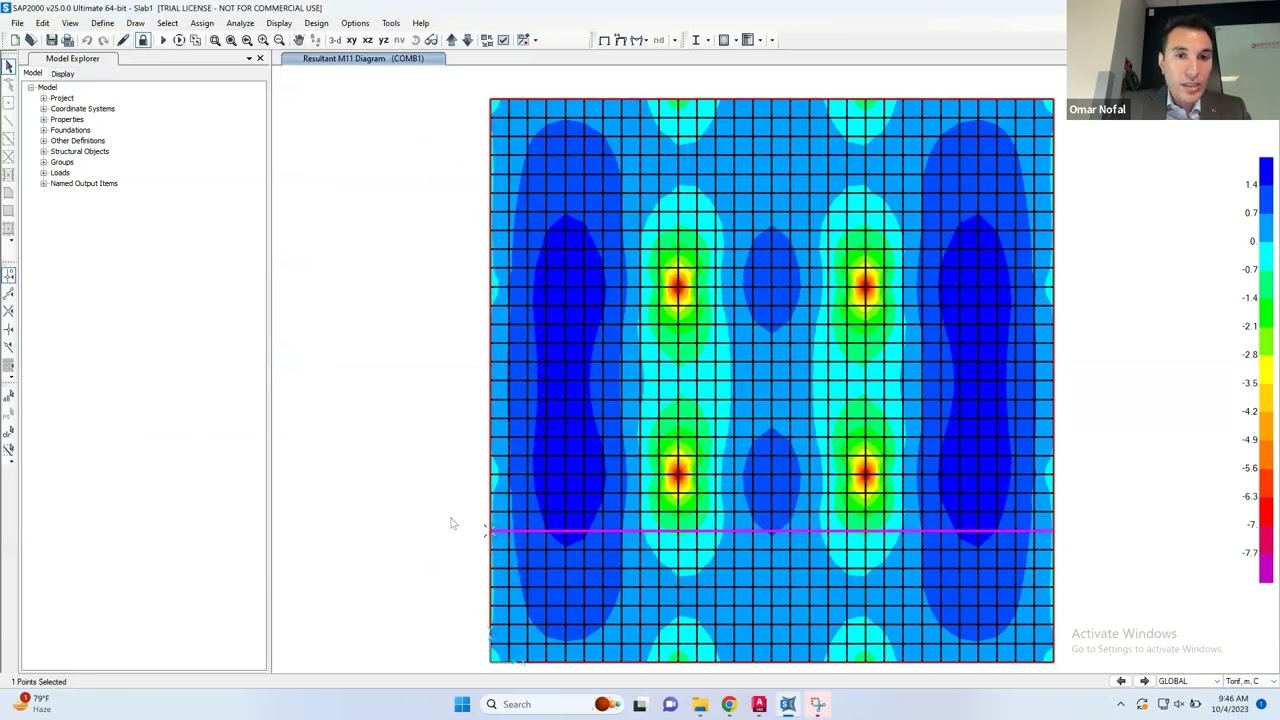Click the Undo arrow icon
The width and height of the screenshot is (1280, 720).
click(87, 40)
